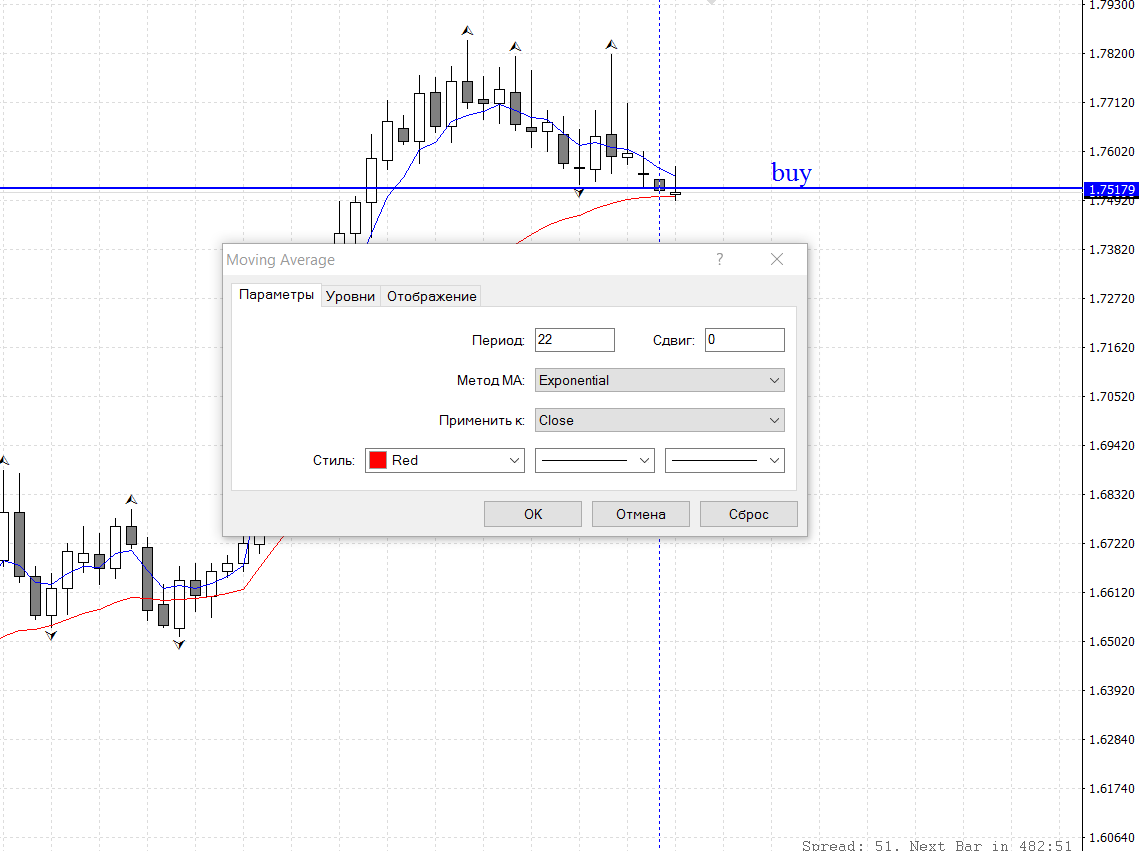This screenshot has width=1139, height=851.
Task: Open the Red color style dropdown
Action: click(445, 460)
